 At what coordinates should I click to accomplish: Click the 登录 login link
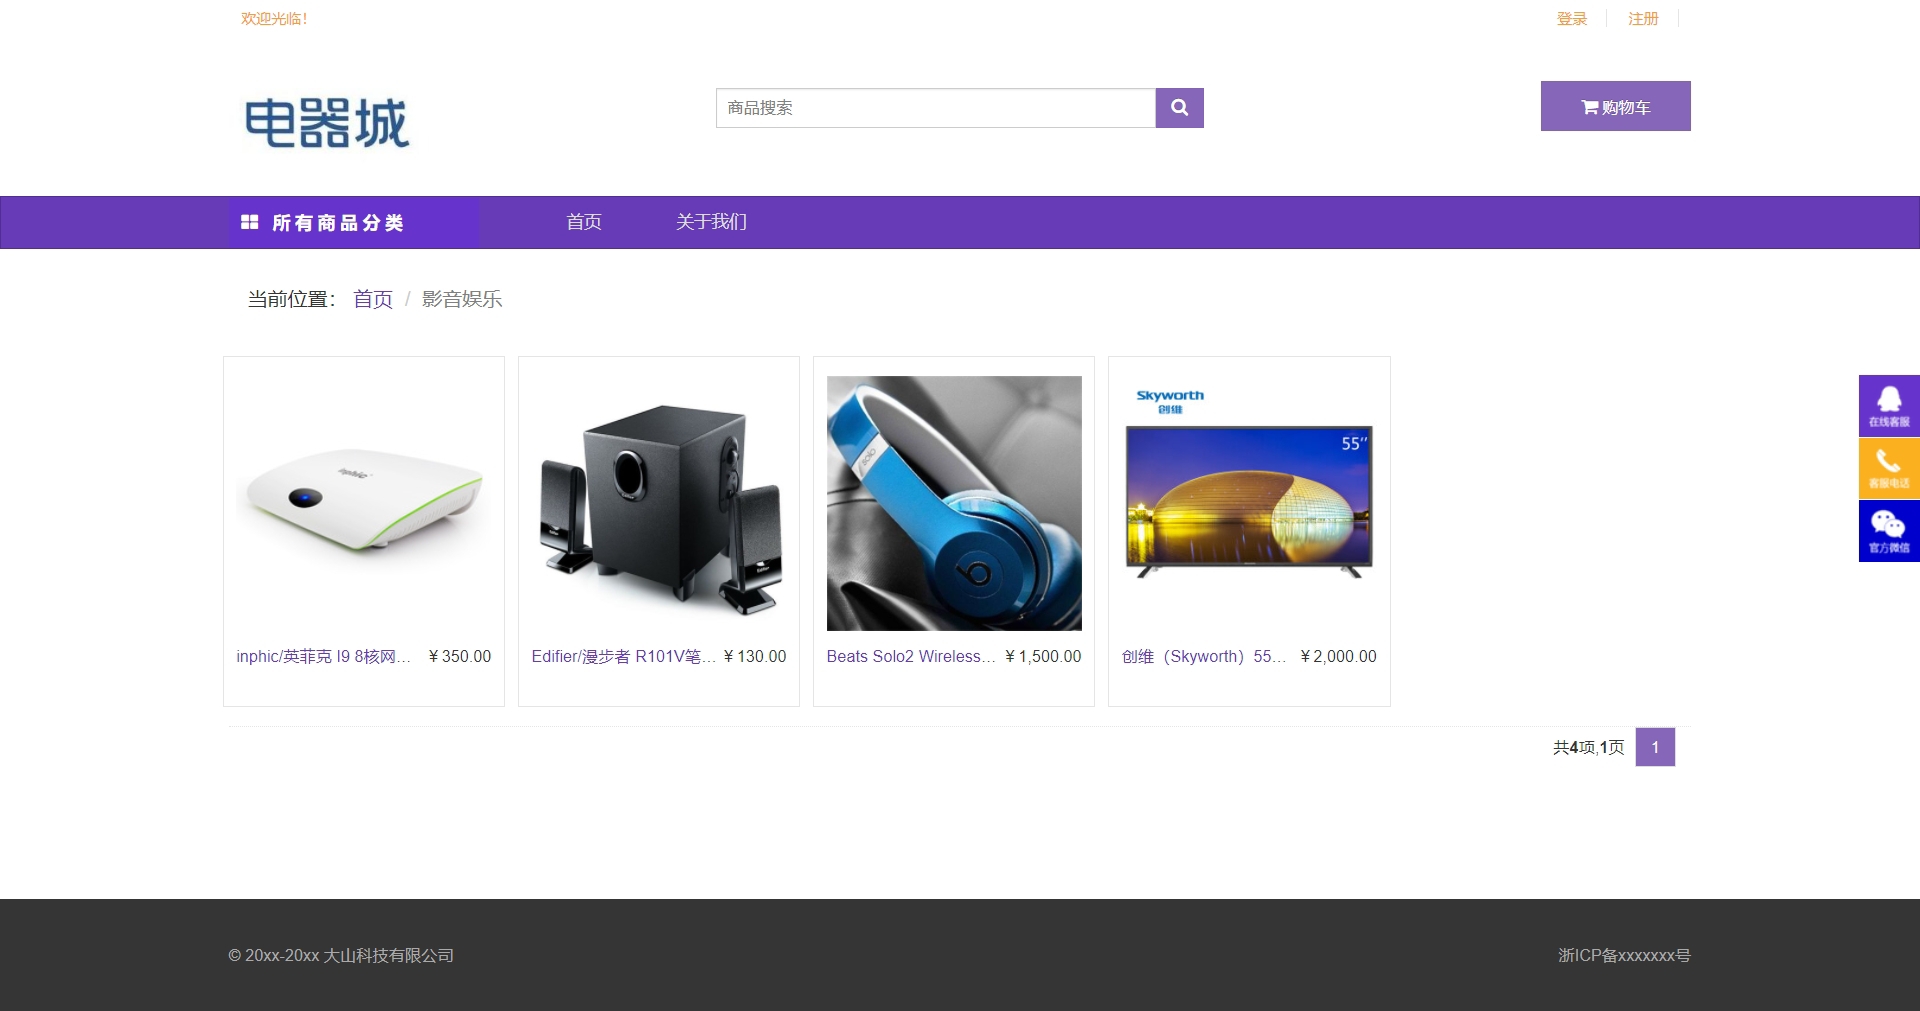(x=1572, y=19)
